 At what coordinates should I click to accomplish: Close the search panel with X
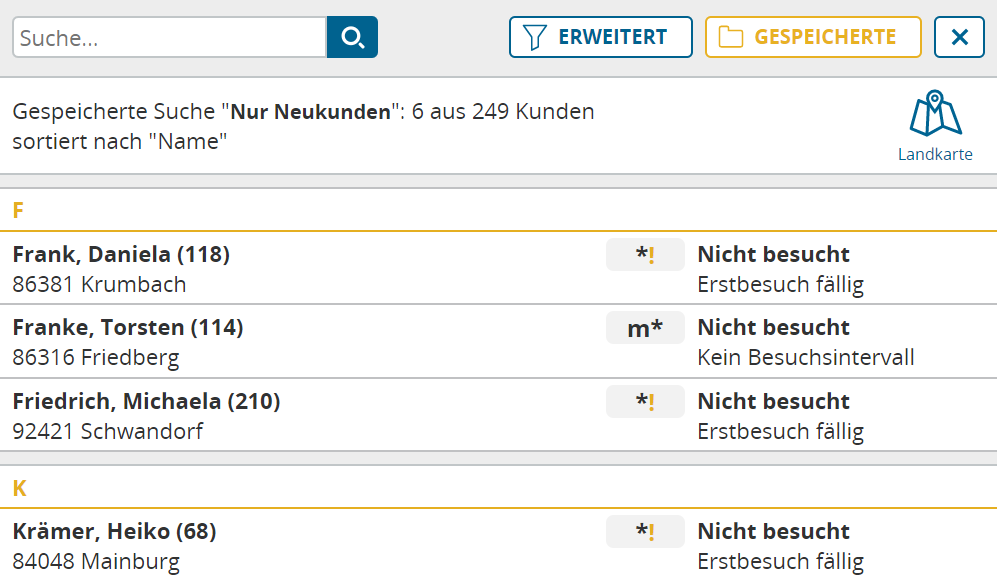pos(959,37)
